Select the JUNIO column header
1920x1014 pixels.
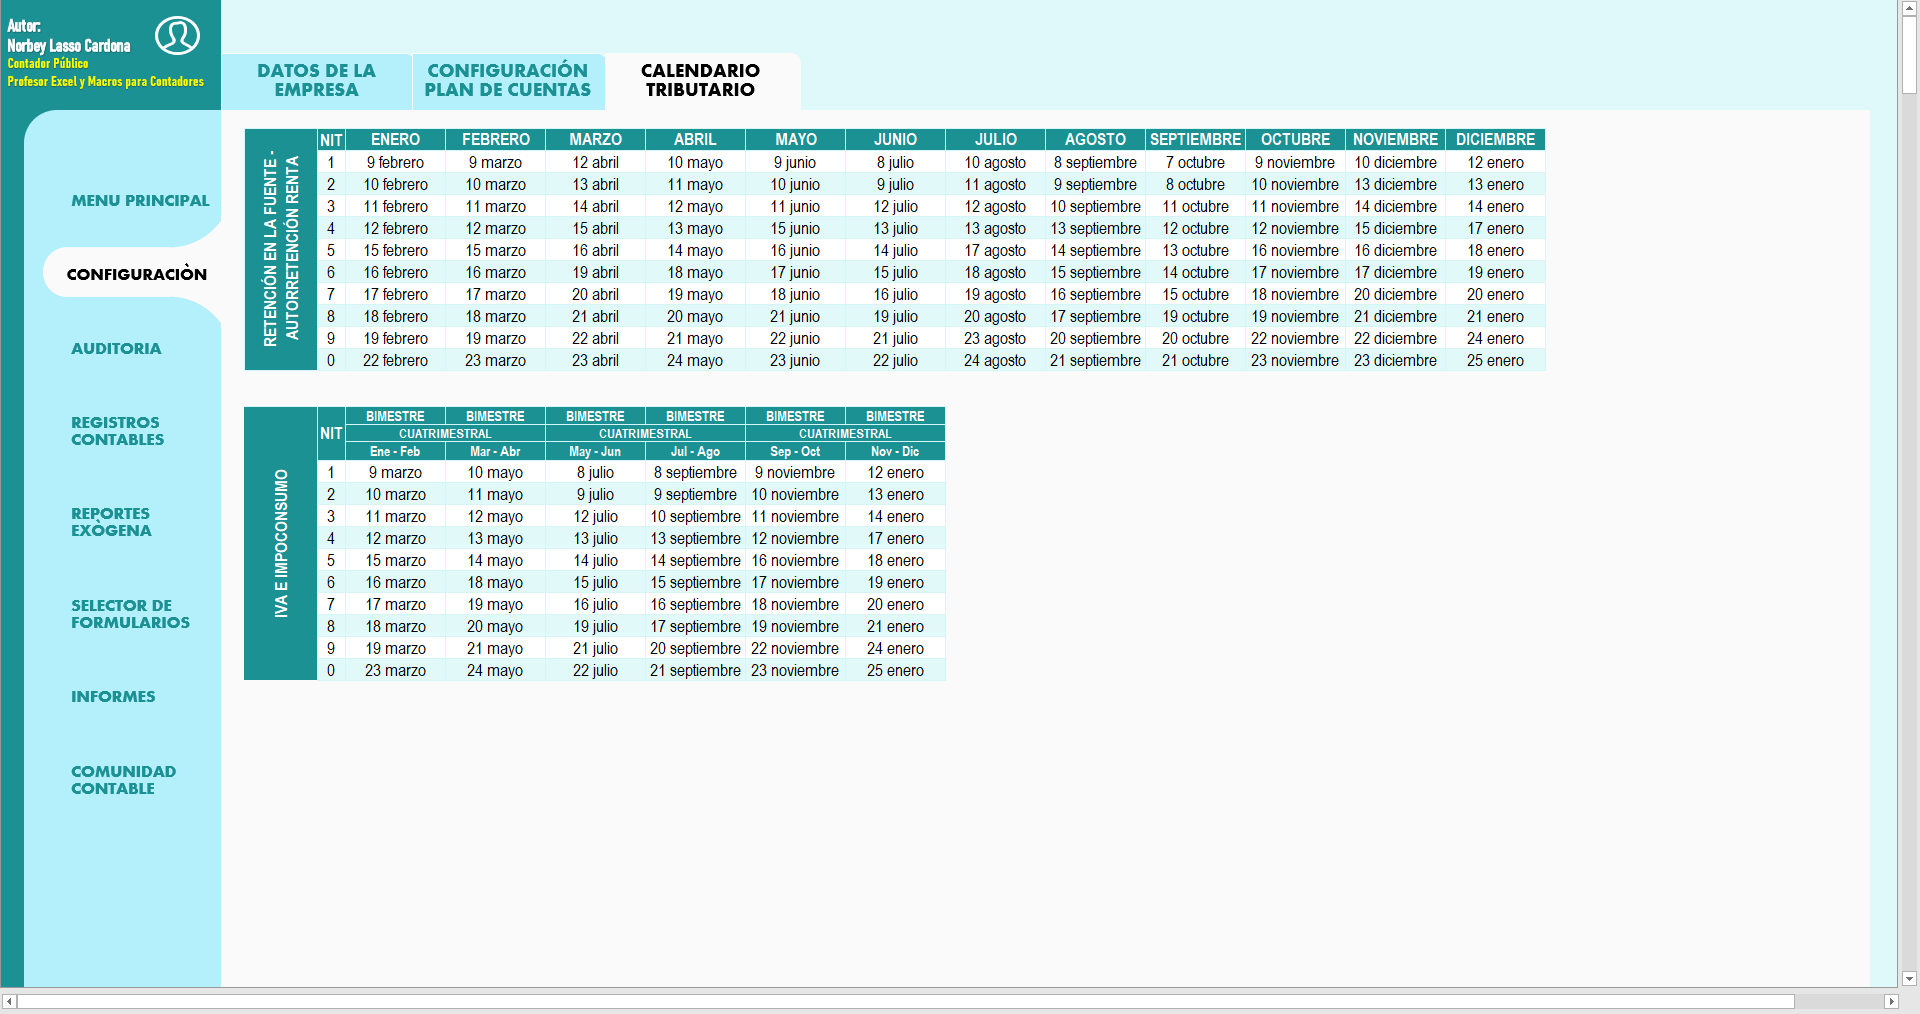(x=895, y=140)
